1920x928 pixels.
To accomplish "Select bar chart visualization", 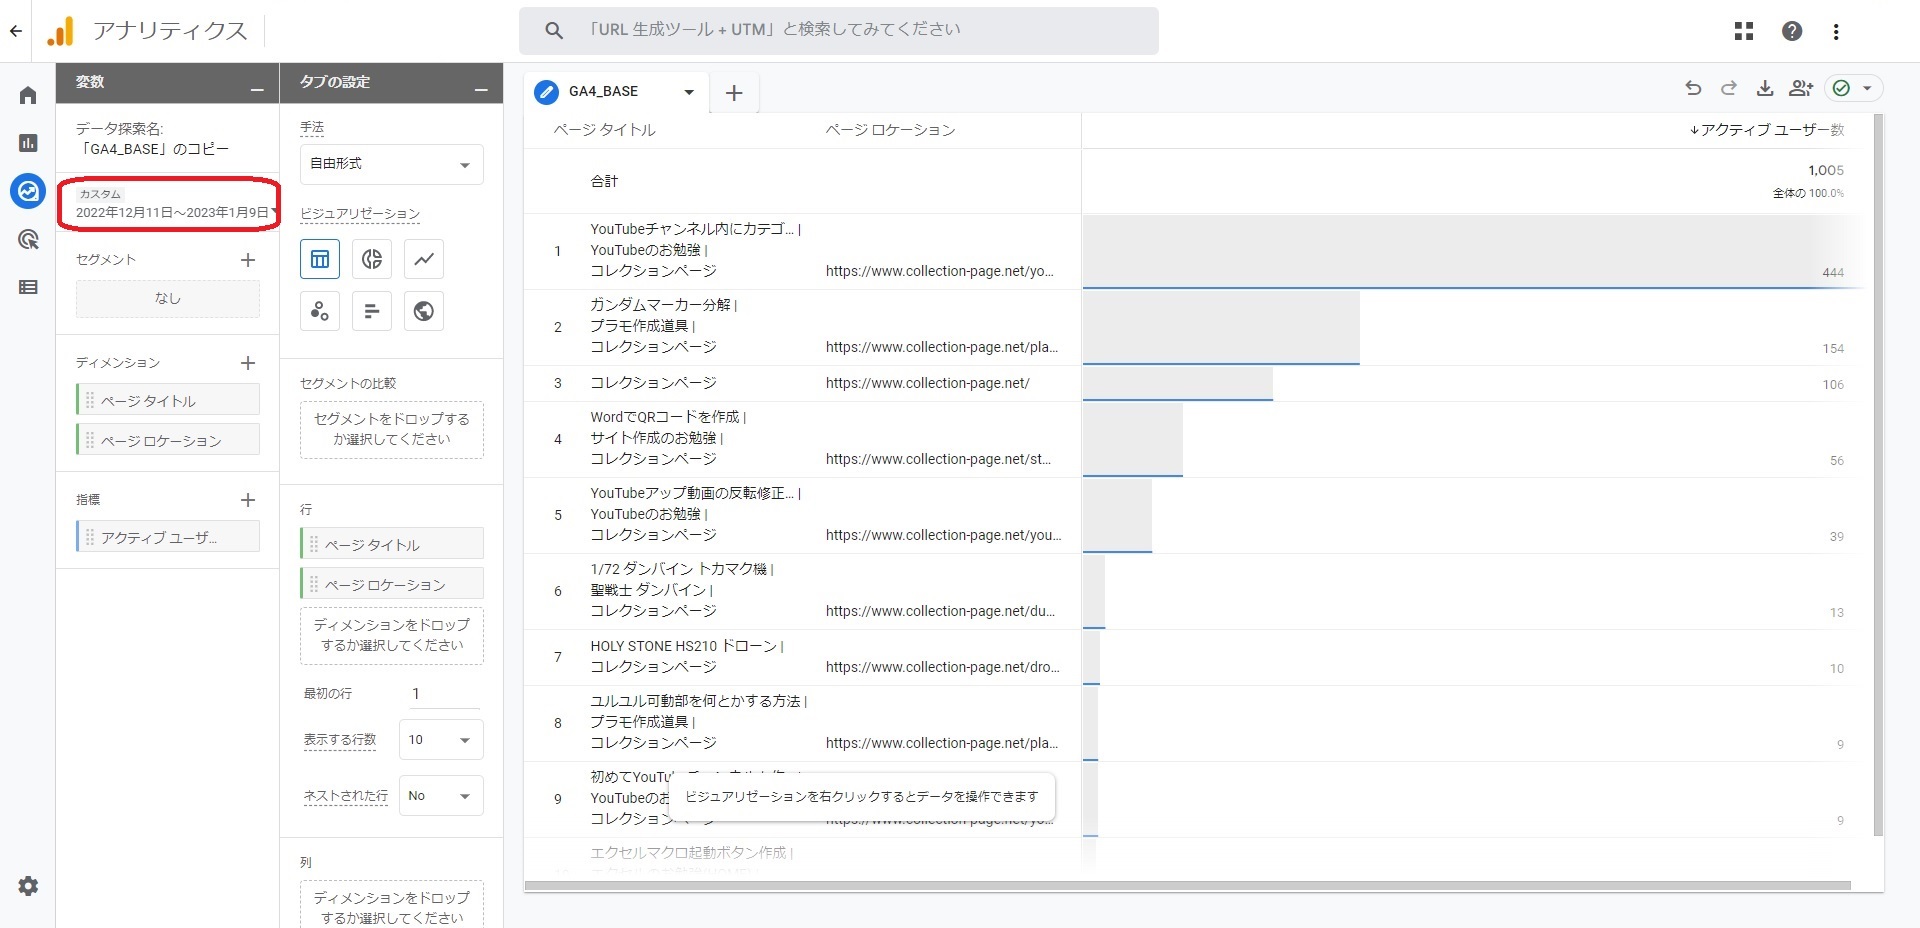I will 372,311.
